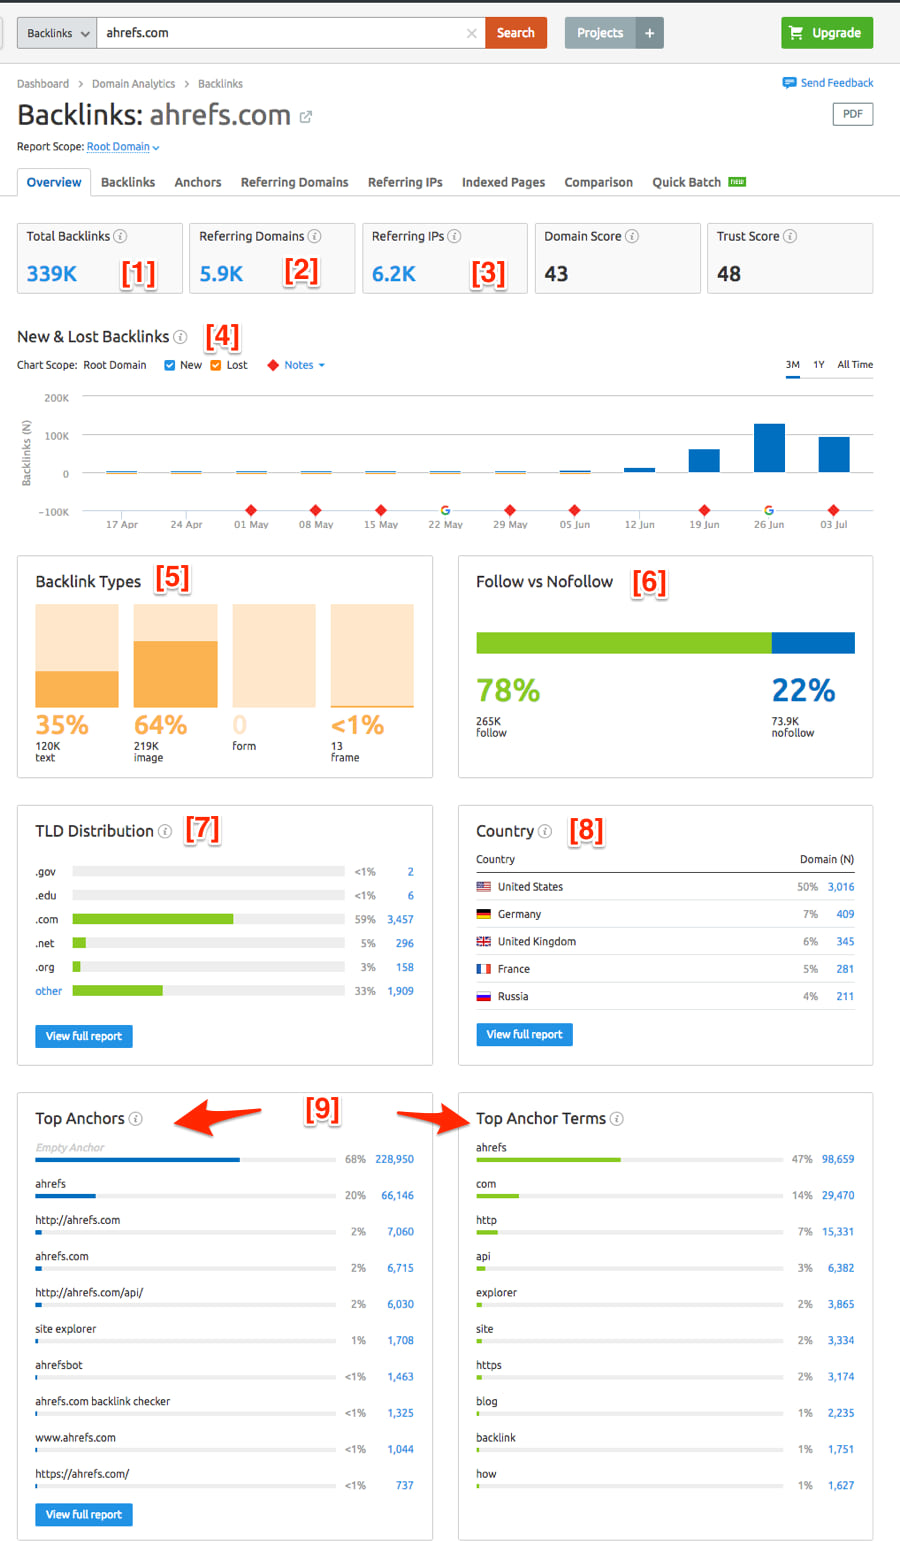
Task: Click the PDF export button
Action: click(x=853, y=114)
